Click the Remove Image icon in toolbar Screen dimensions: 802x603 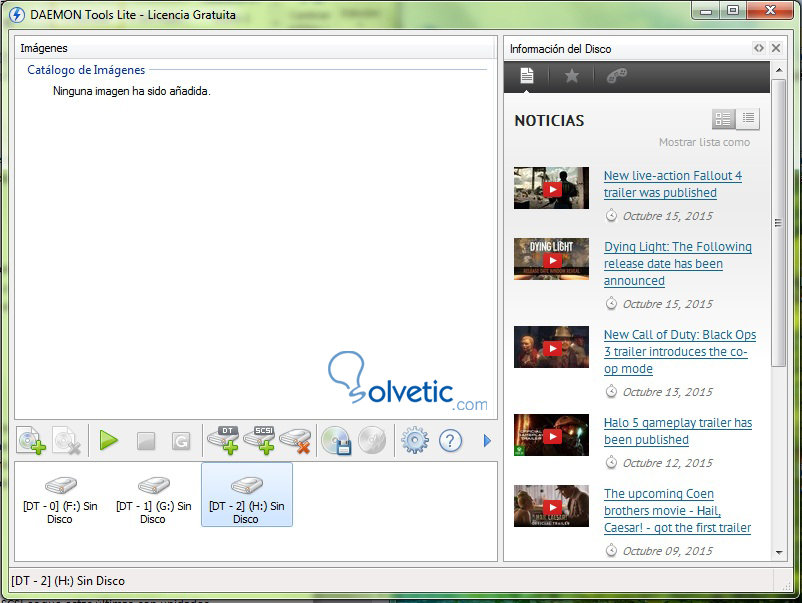pyautogui.click(x=66, y=440)
